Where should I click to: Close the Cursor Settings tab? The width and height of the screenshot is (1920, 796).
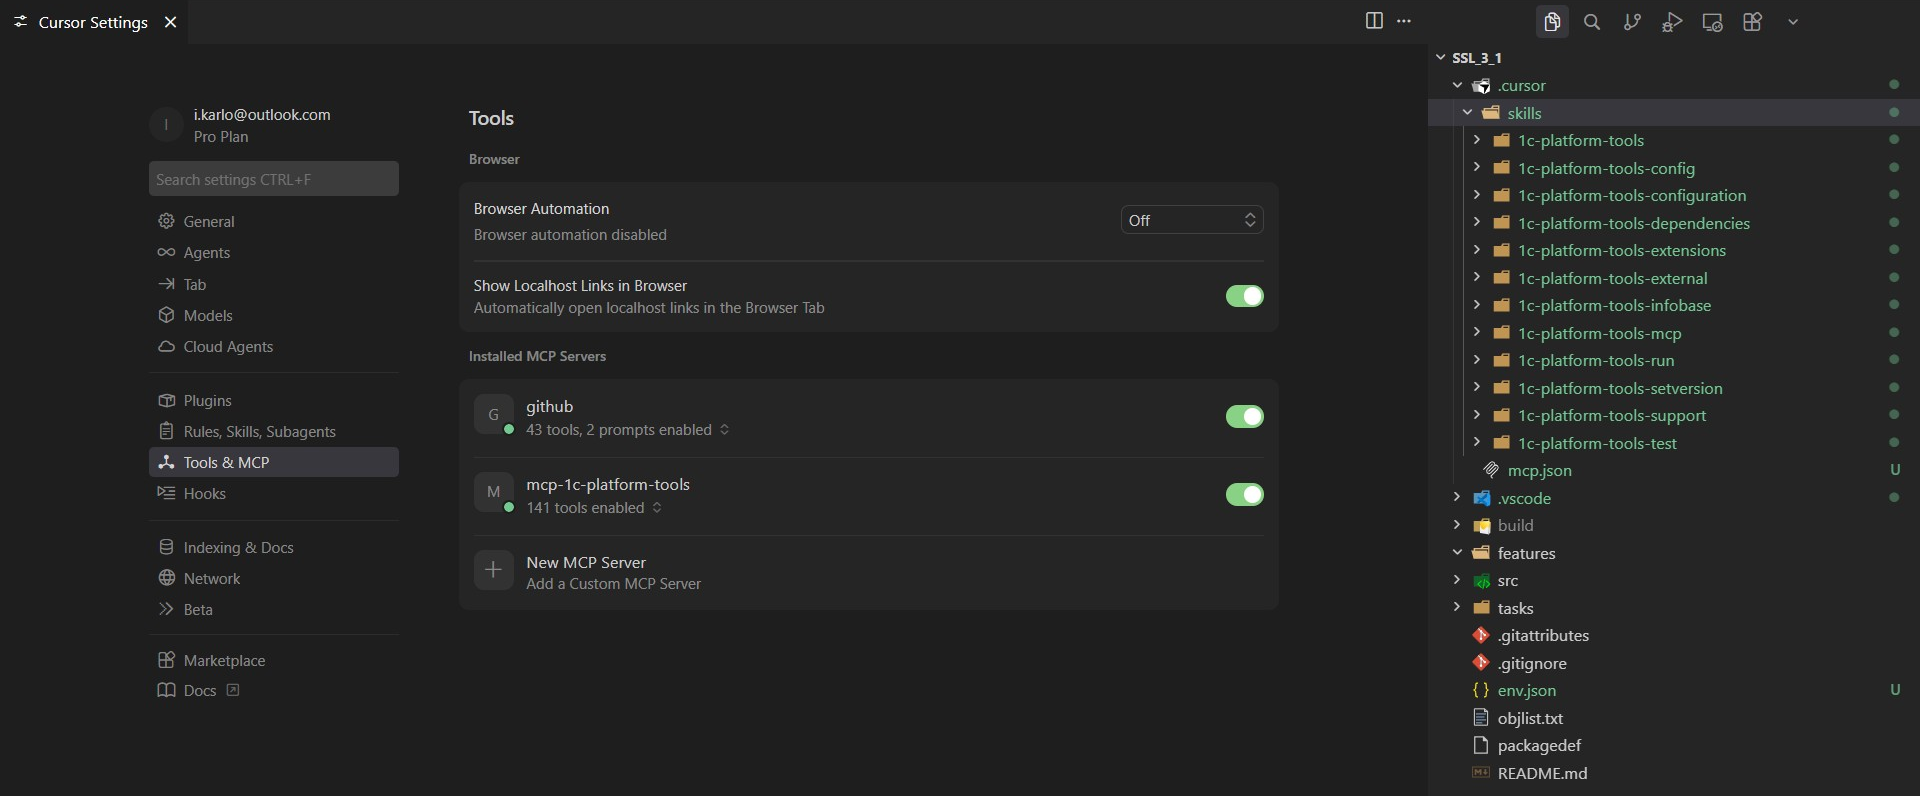click(171, 22)
